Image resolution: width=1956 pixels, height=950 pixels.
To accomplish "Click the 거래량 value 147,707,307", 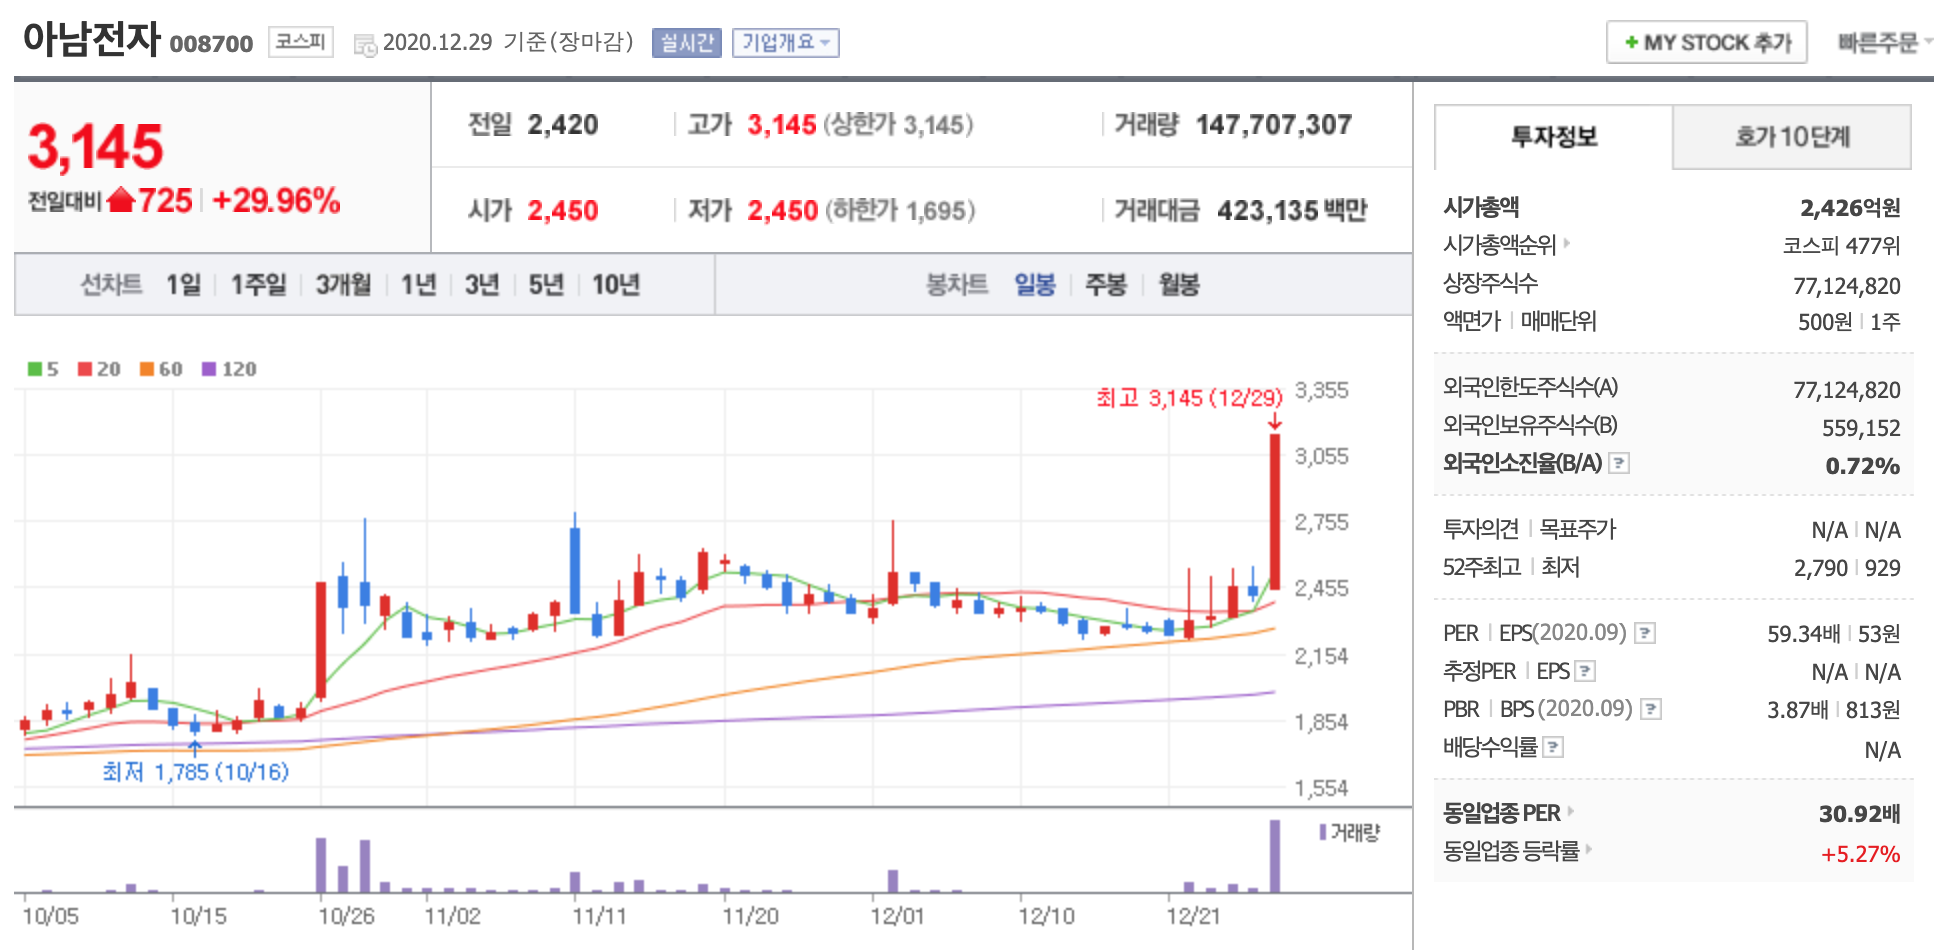I will coord(1274,125).
